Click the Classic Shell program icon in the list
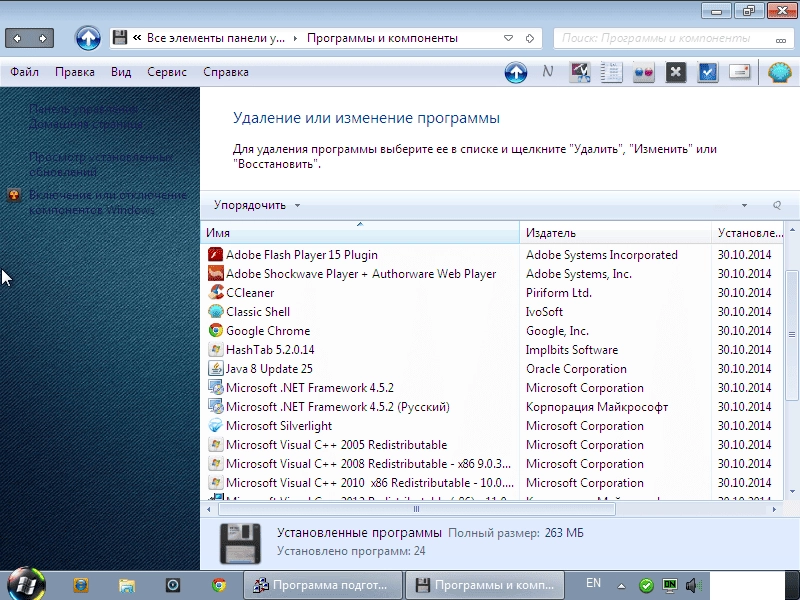This screenshot has height=600, width=800. [215, 311]
